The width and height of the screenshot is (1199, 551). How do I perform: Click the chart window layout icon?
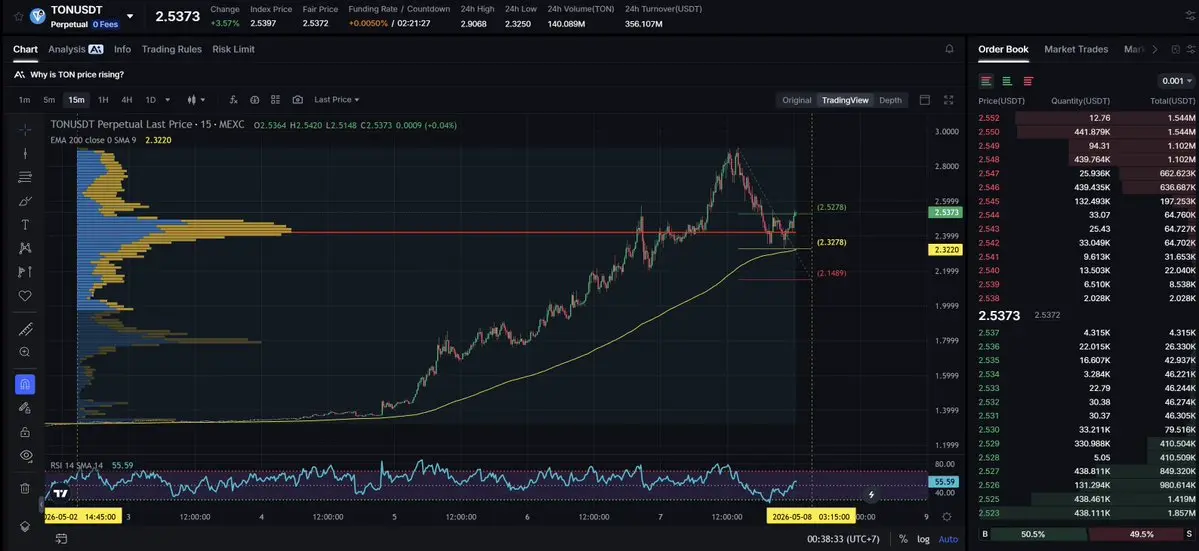click(924, 100)
